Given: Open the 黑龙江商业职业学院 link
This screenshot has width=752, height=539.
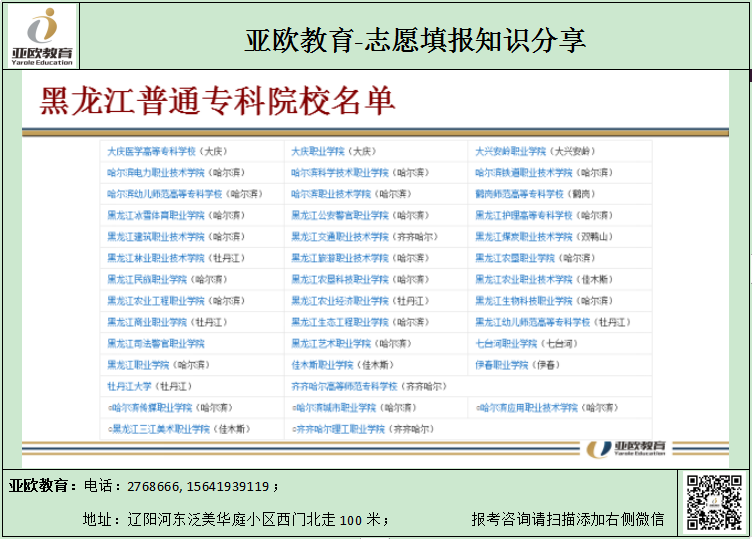Looking at the screenshot, I should coord(147,322).
